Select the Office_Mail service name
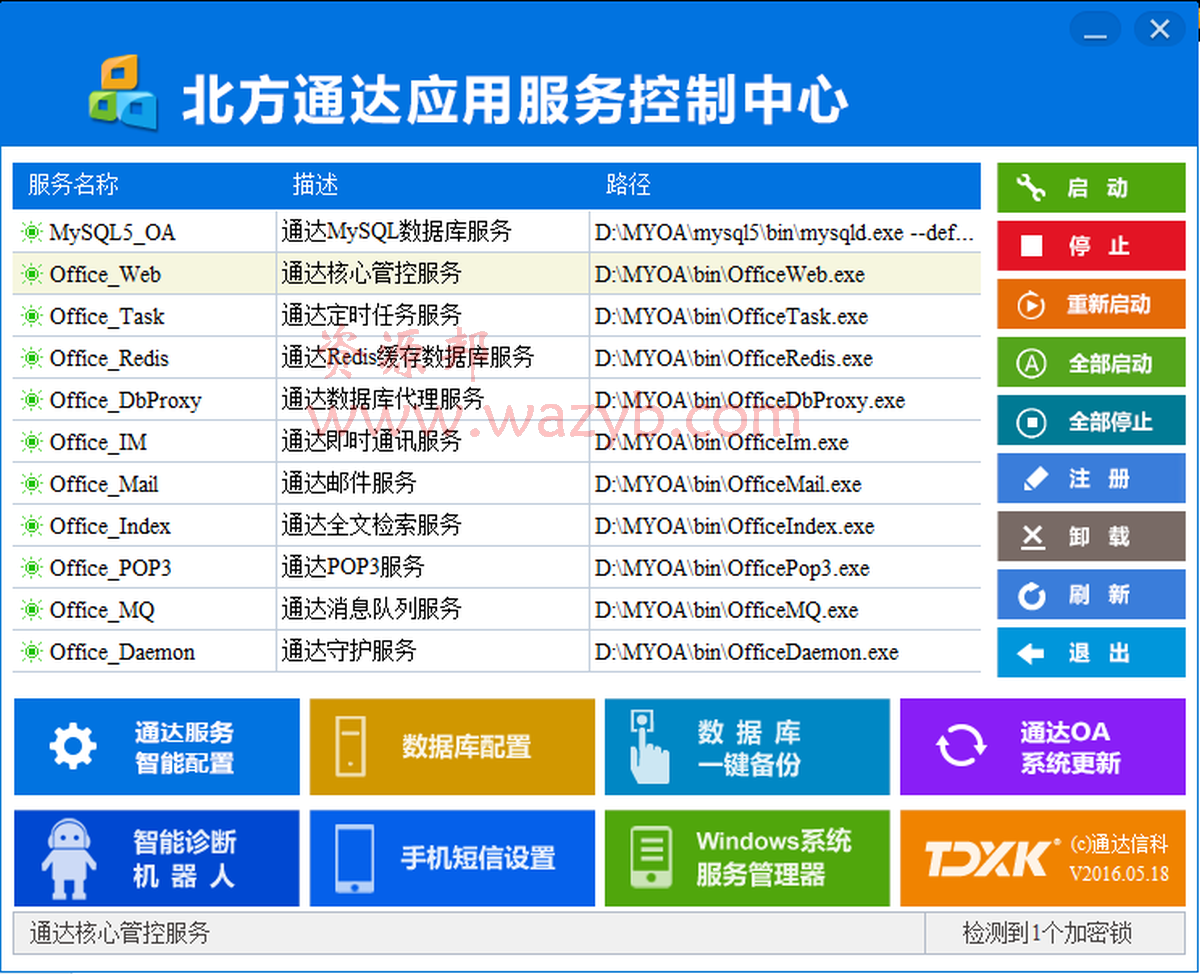 104,485
